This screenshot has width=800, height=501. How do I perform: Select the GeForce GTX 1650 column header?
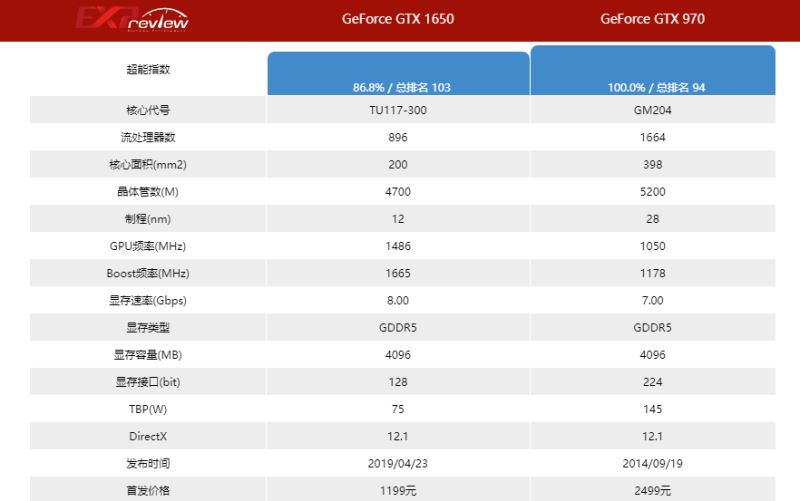pos(398,19)
